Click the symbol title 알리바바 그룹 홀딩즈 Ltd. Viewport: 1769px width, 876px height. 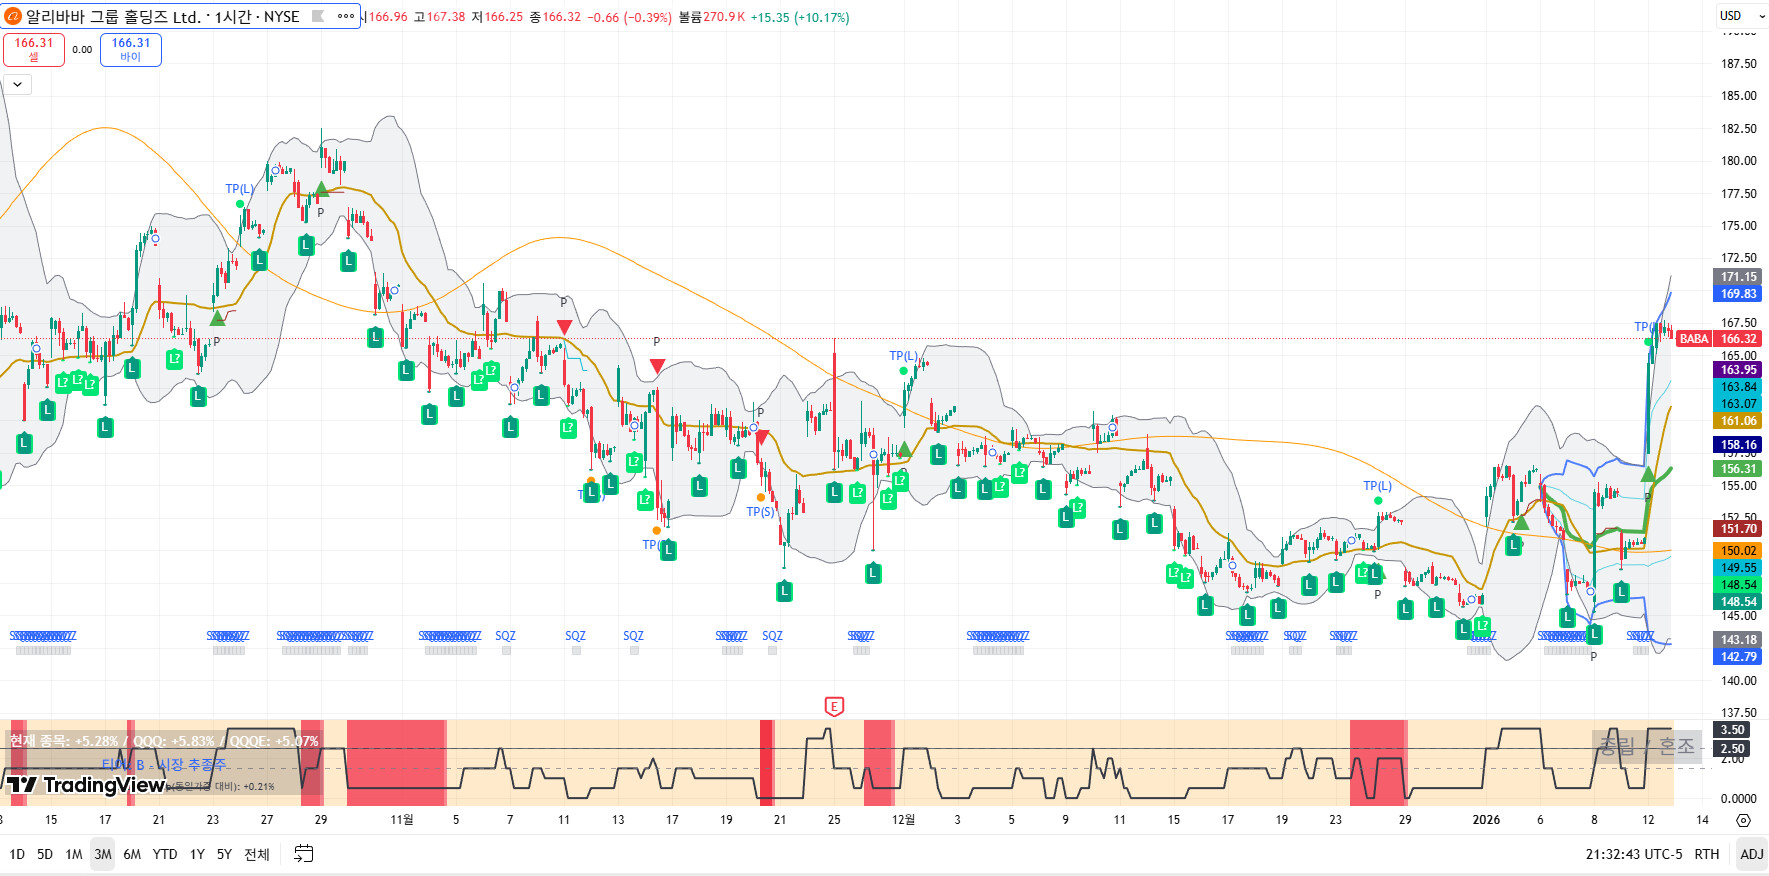coord(113,17)
